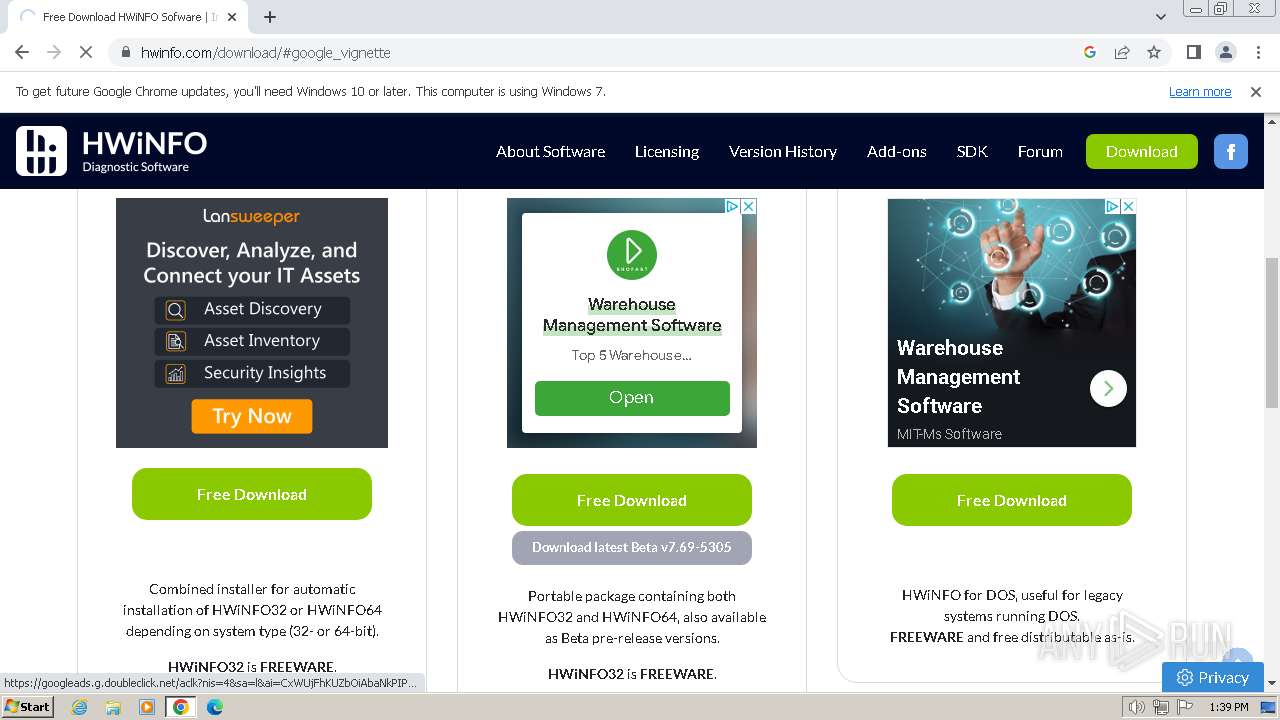
Task: Open the SDK page
Action: 972,152
